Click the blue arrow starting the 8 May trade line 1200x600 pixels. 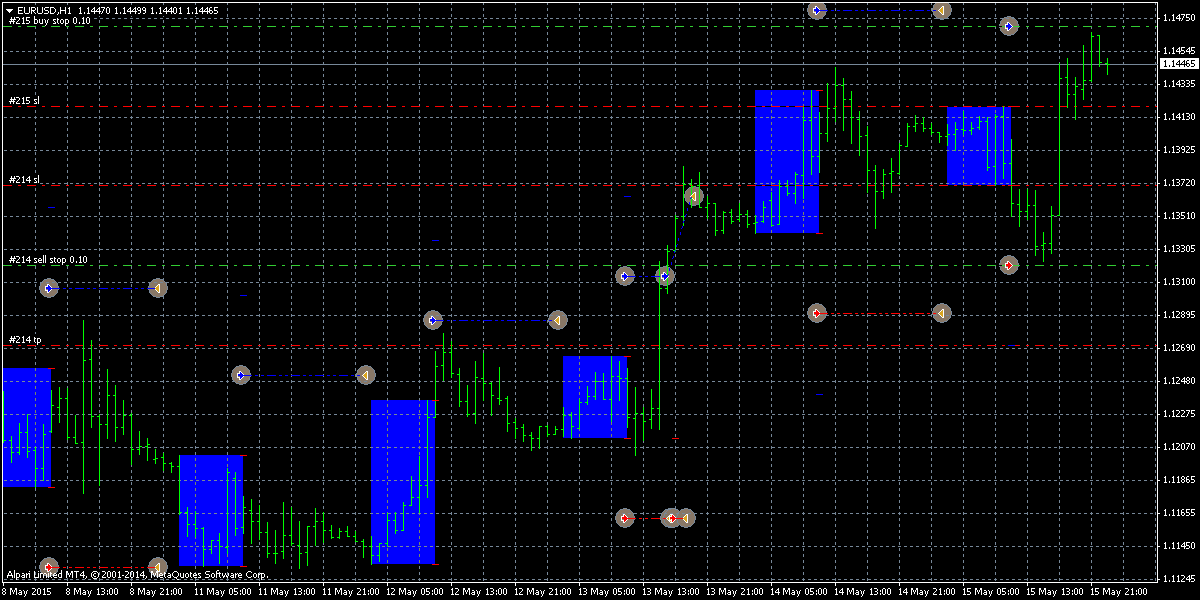click(x=49, y=288)
